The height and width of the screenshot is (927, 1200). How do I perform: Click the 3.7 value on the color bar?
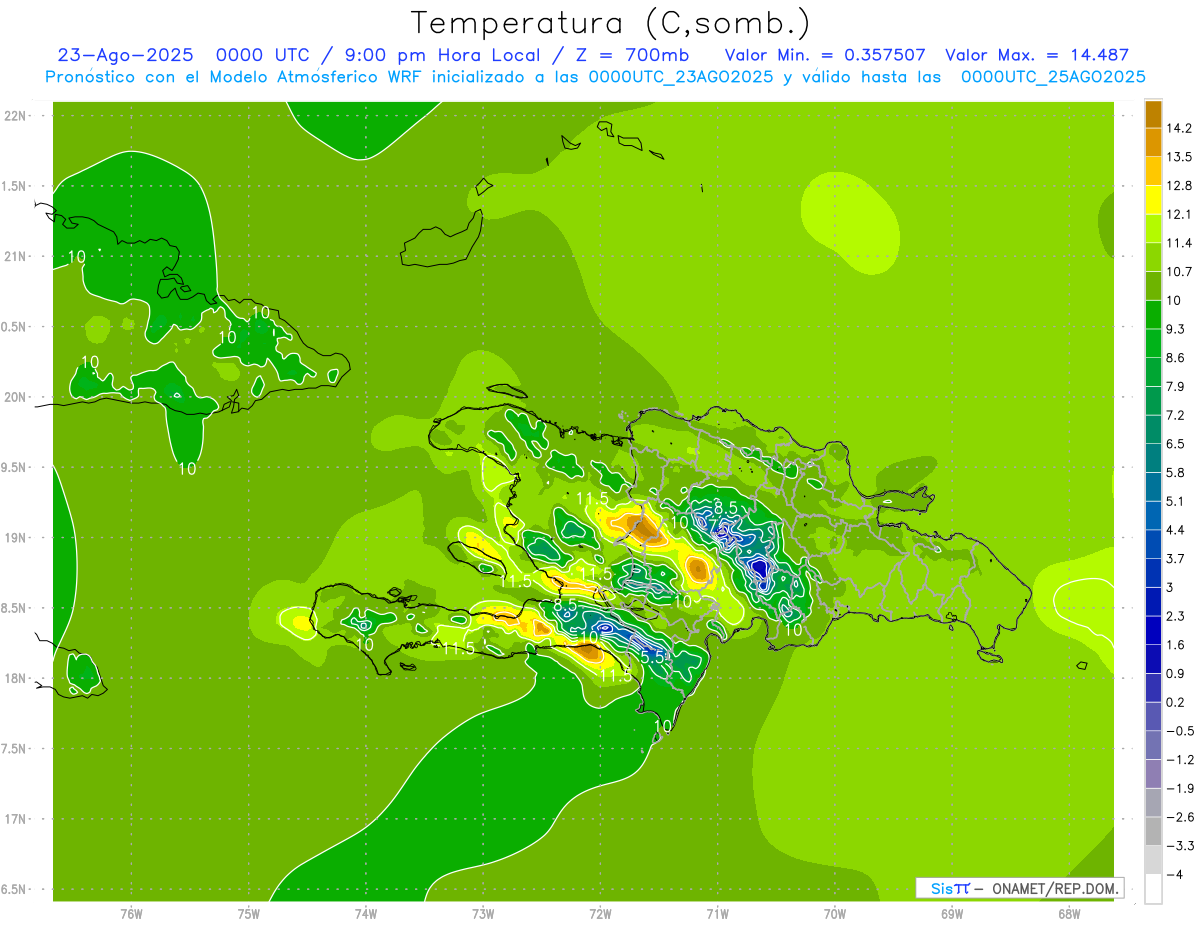click(x=1175, y=559)
